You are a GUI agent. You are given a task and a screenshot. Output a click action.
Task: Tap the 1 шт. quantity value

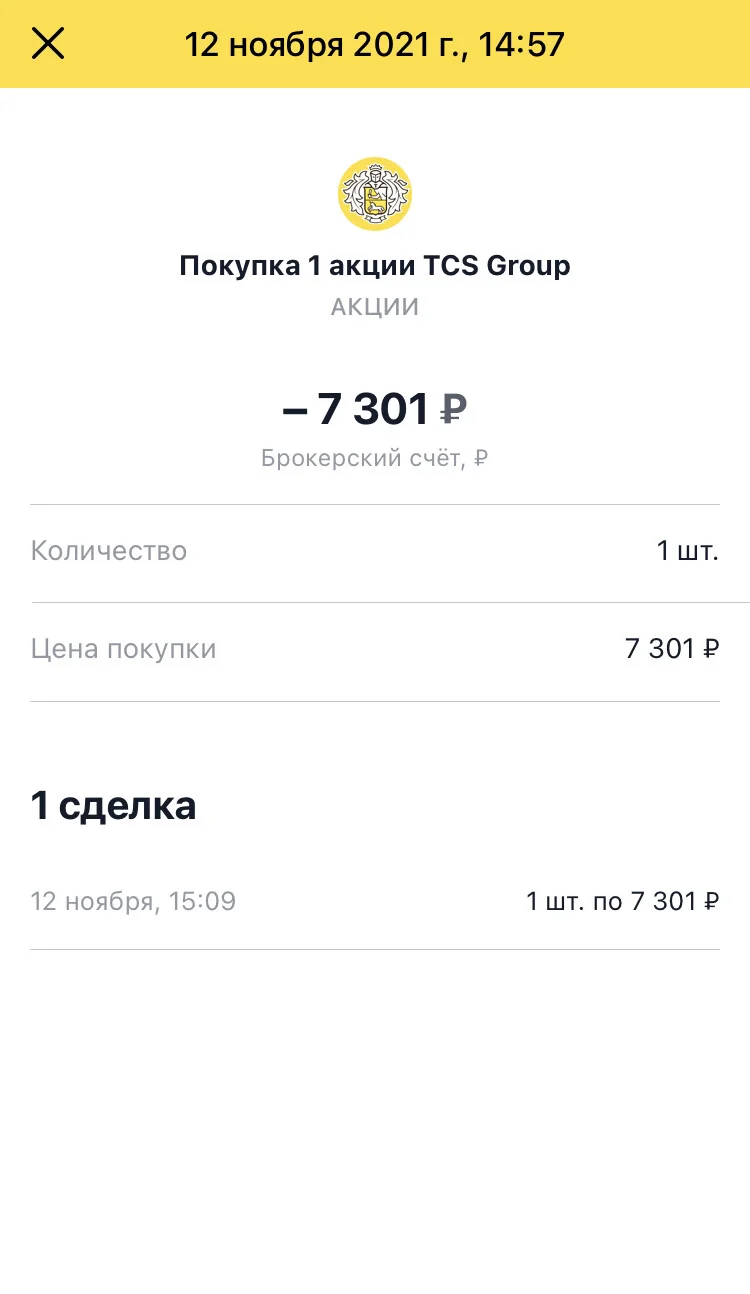click(x=688, y=551)
